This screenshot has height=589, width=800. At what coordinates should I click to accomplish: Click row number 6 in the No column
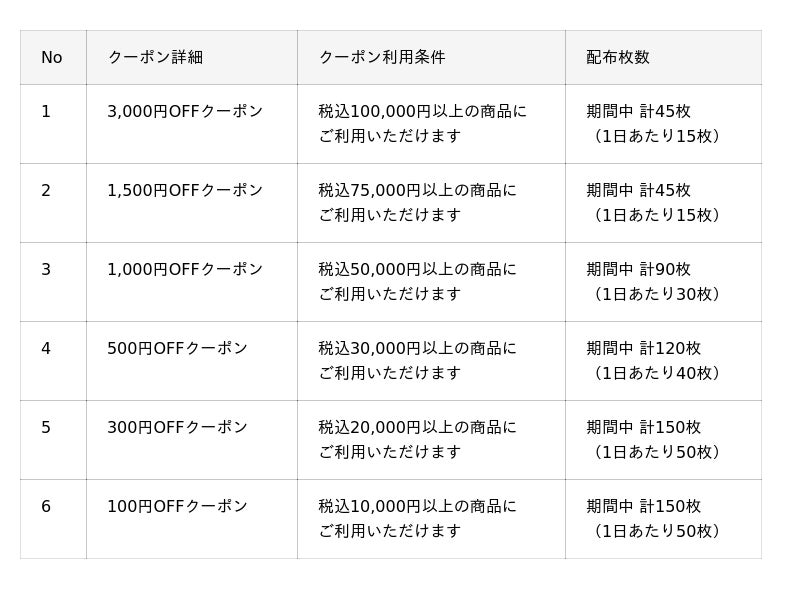(x=46, y=507)
